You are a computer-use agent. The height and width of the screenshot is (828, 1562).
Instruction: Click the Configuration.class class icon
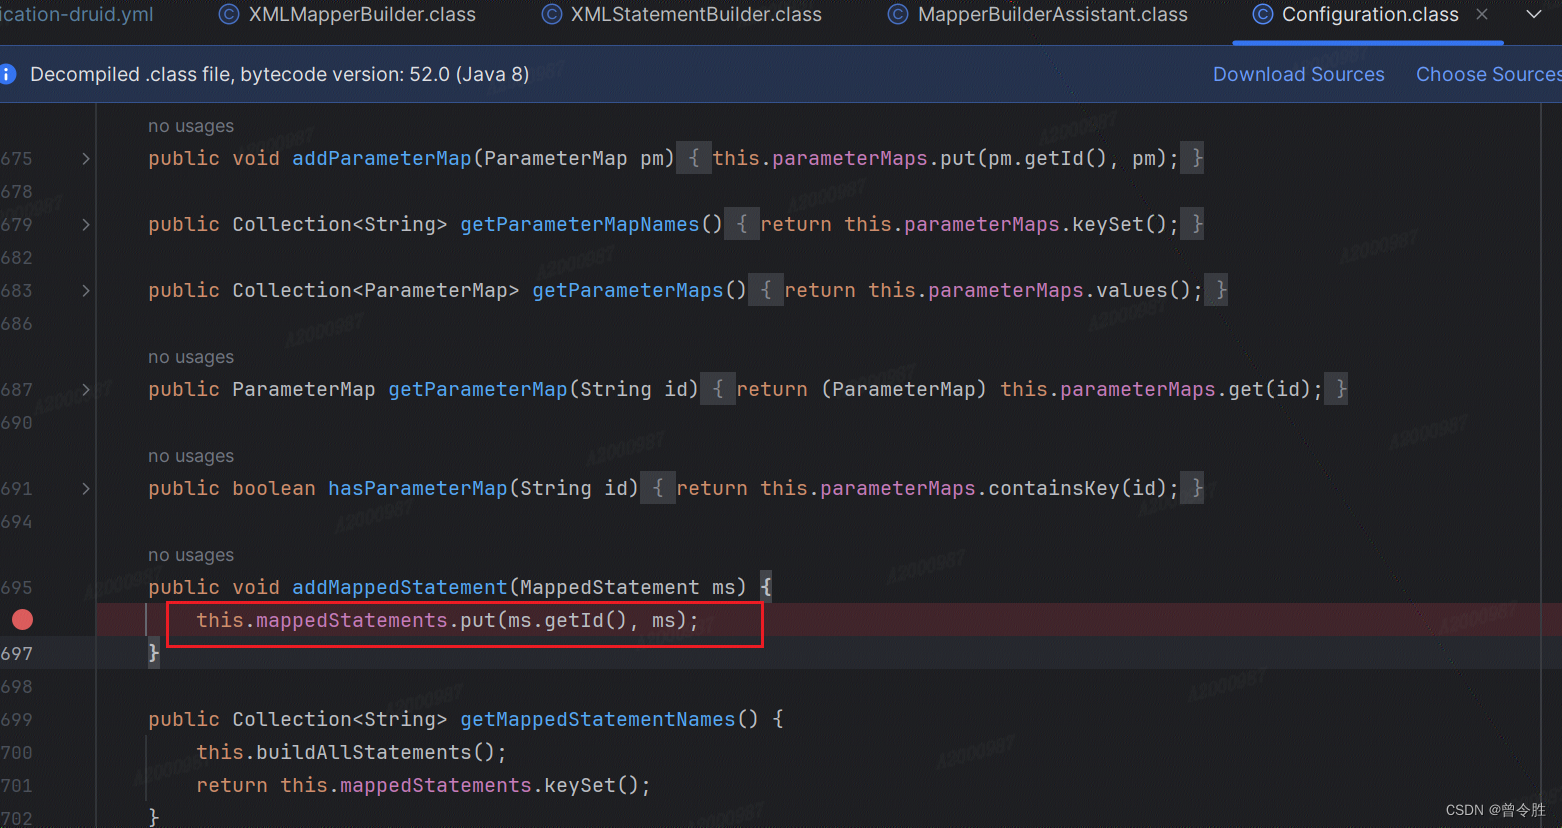[1263, 15]
